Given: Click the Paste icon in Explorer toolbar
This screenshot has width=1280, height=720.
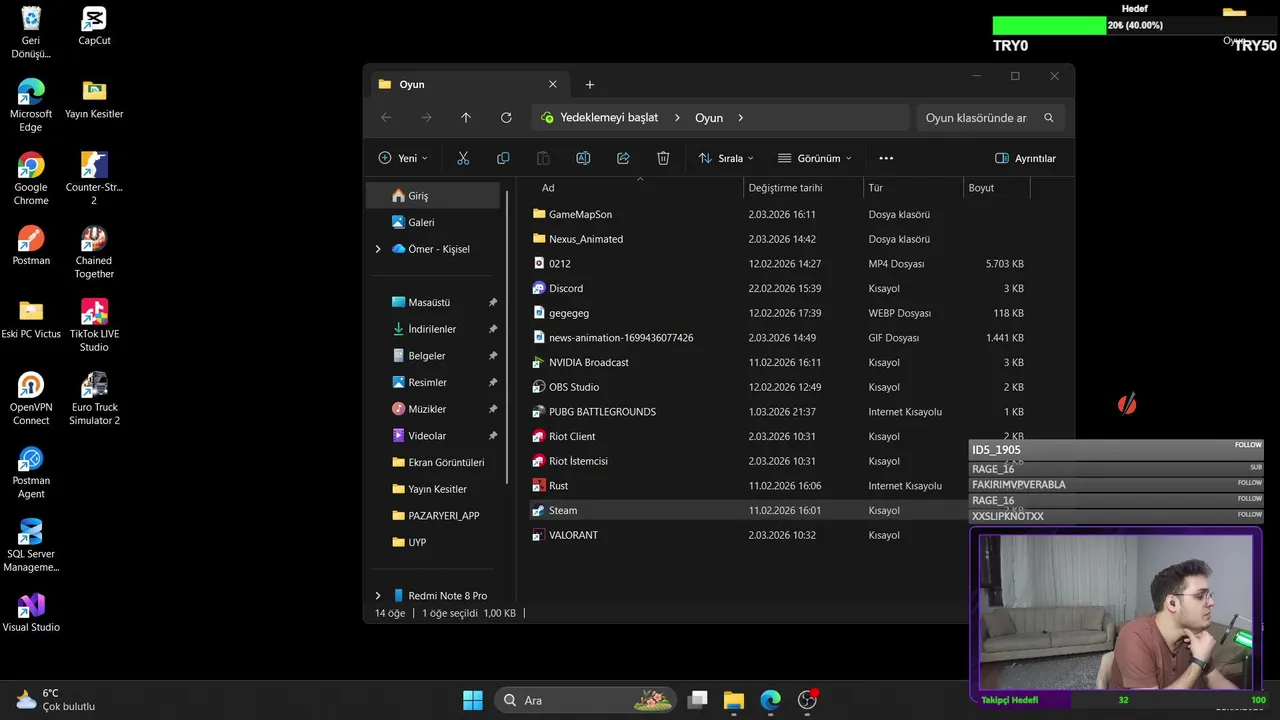Looking at the screenshot, I should (543, 158).
